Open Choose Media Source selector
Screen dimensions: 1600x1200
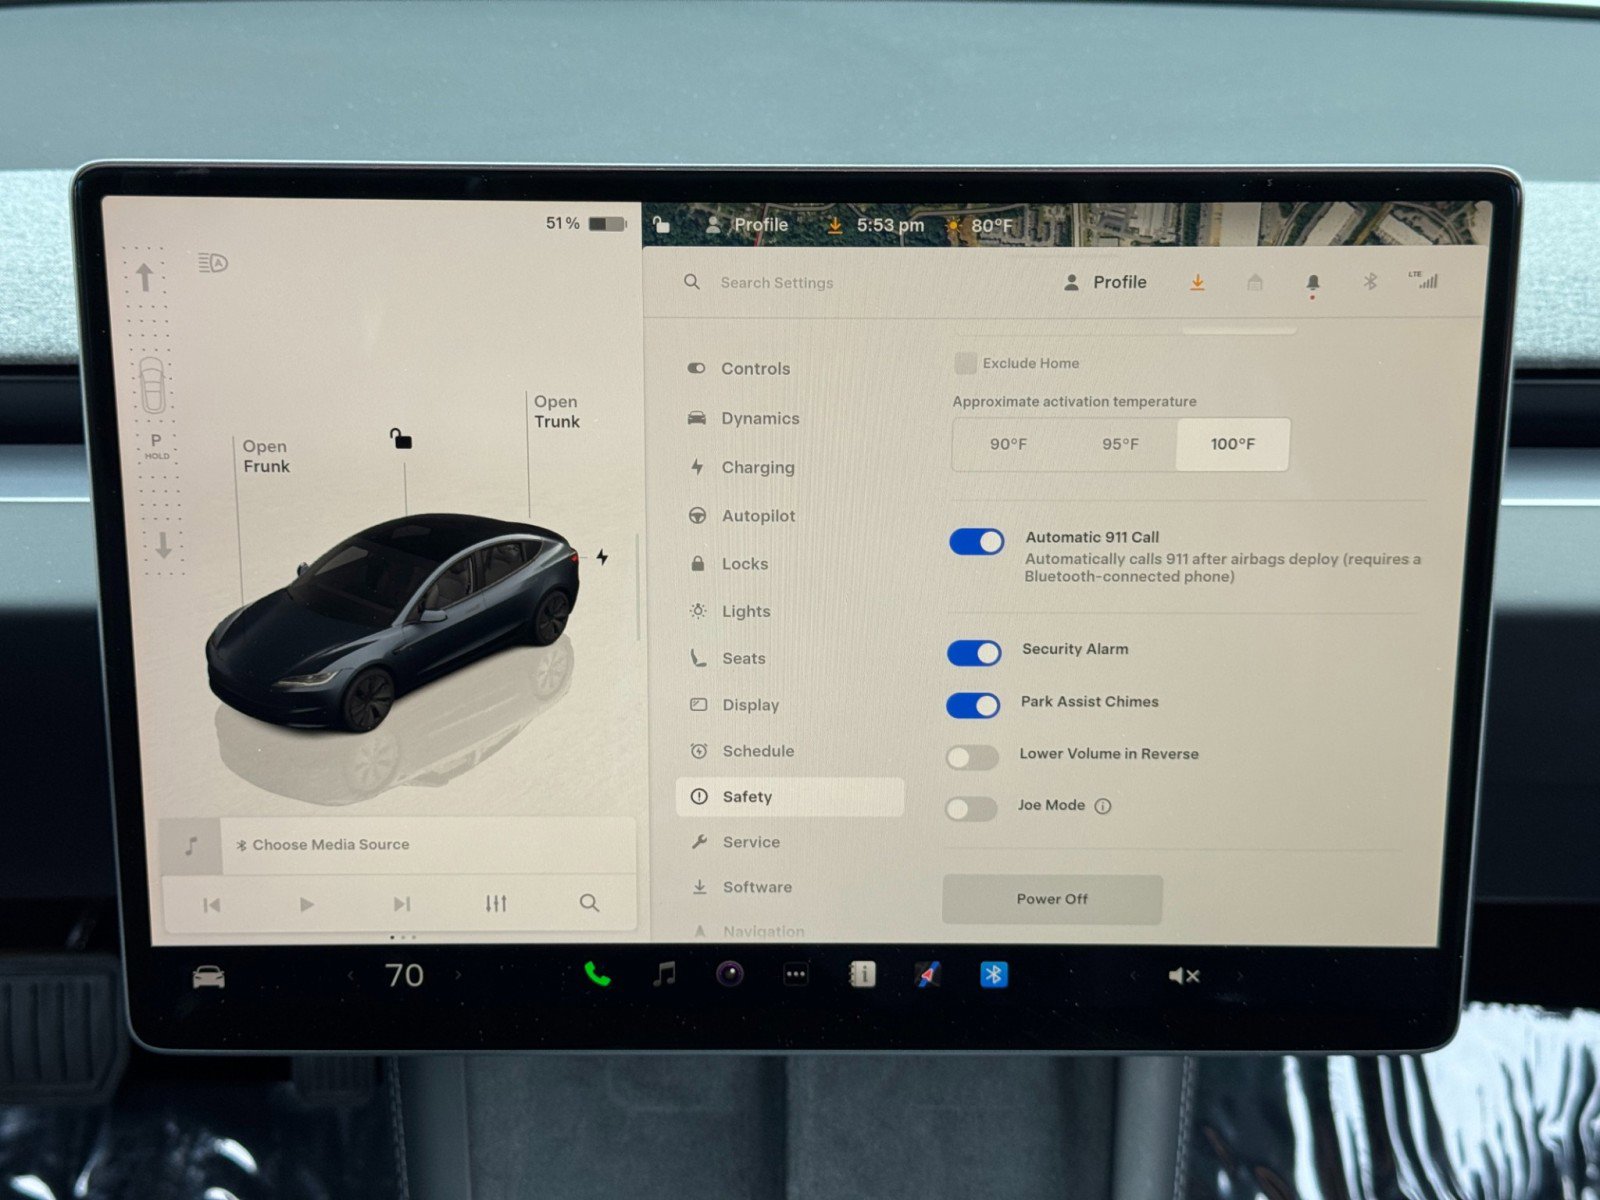[x=325, y=844]
